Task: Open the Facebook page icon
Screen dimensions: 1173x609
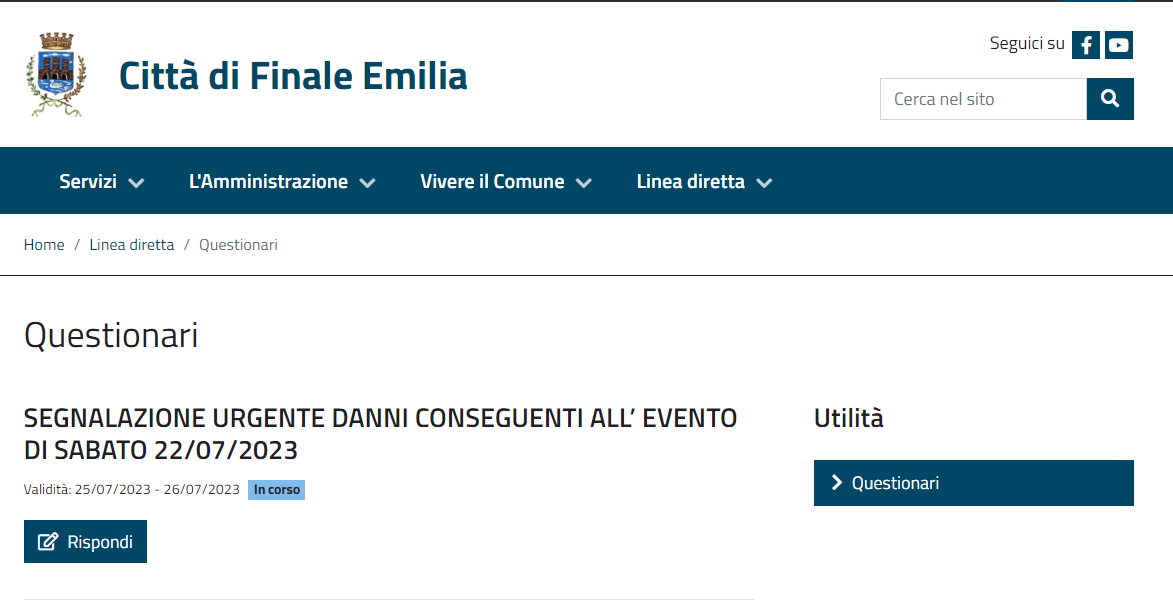Action: (x=1085, y=45)
